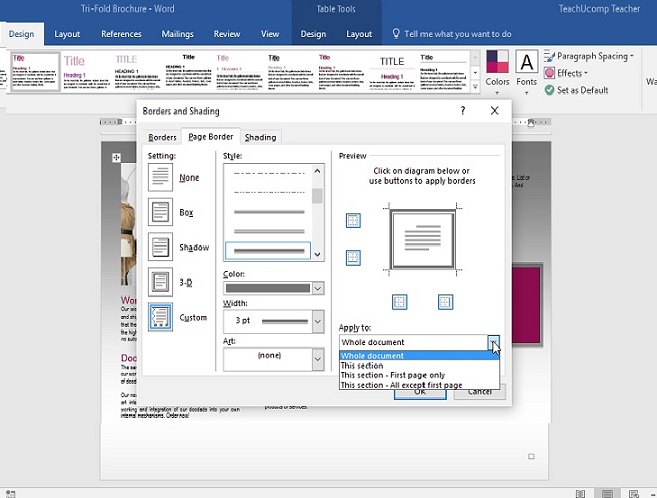Open the Colors theme button

[x=497, y=70]
